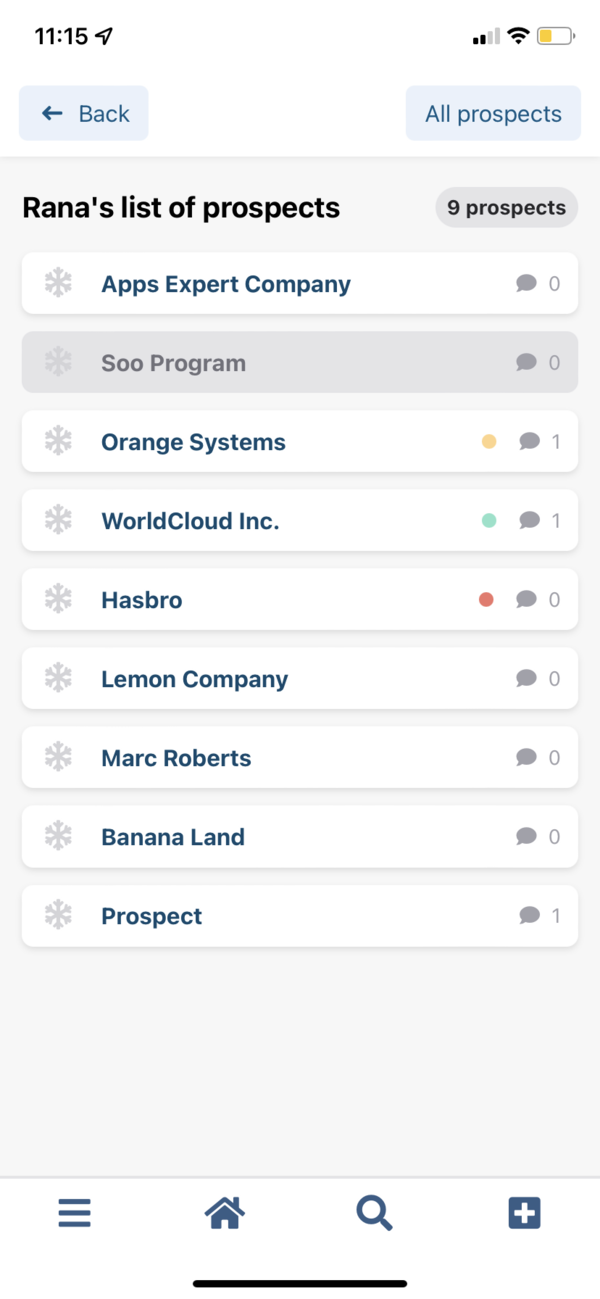Select the snowflake icon beside Apps Expert Company
This screenshot has height=1299, width=600.
[57, 283]
